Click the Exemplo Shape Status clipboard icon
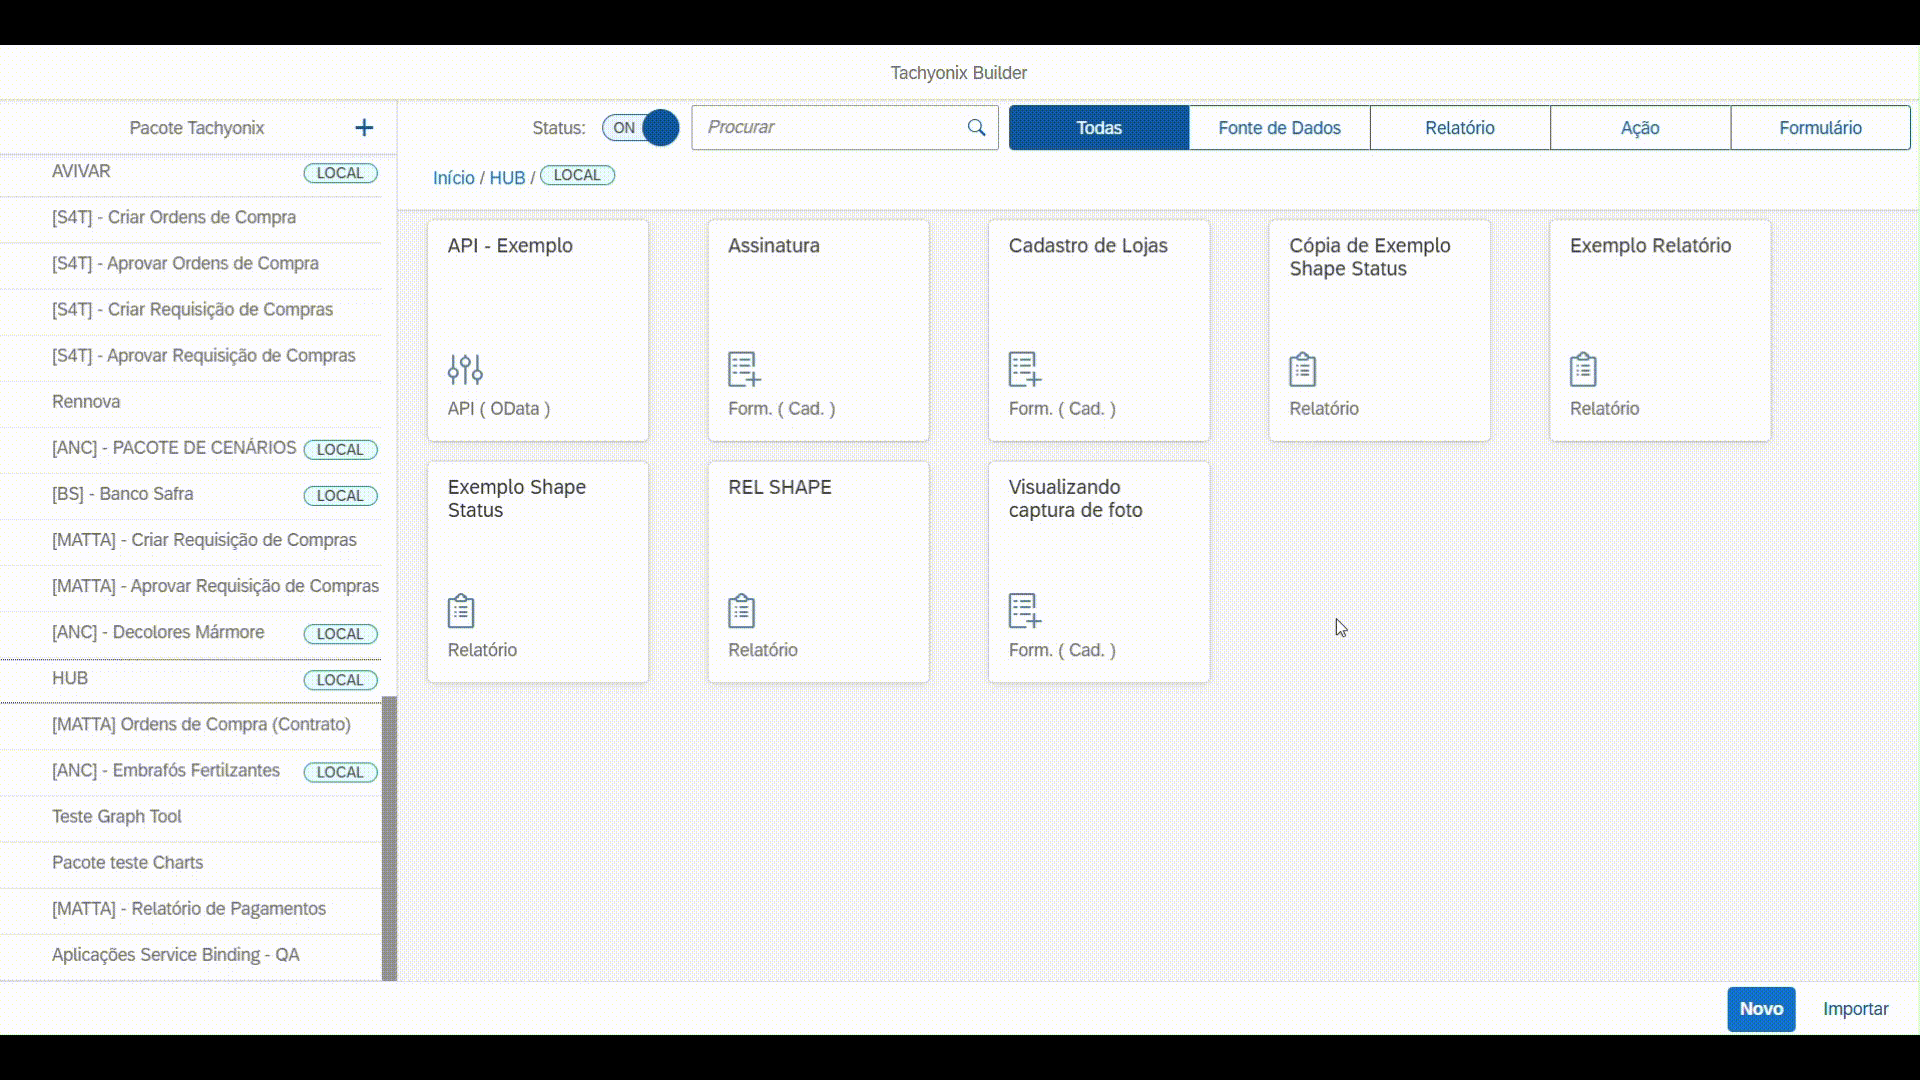This screenshot has height=1080, width=1920. click(x=461, y=611)
